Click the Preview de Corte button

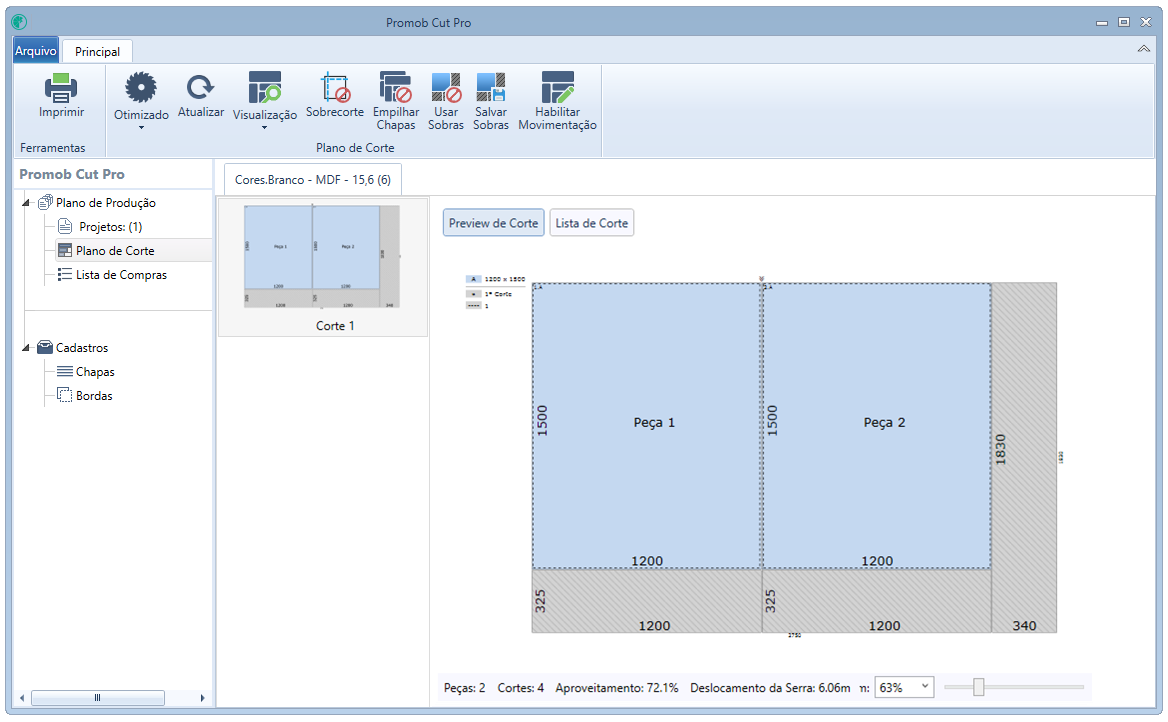coord(493,223)
